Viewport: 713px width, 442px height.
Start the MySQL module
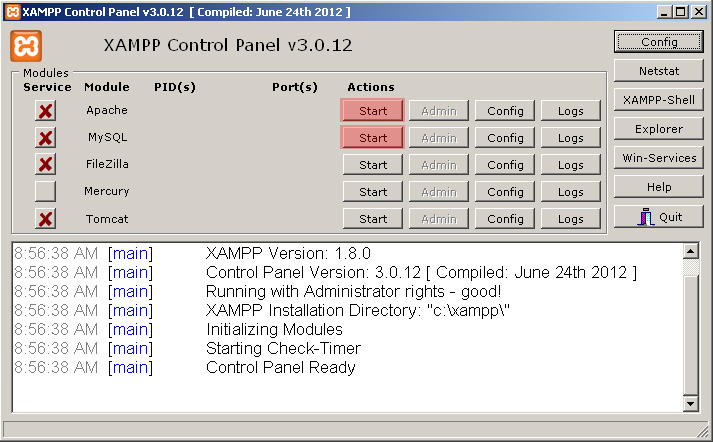pos(373,137)
